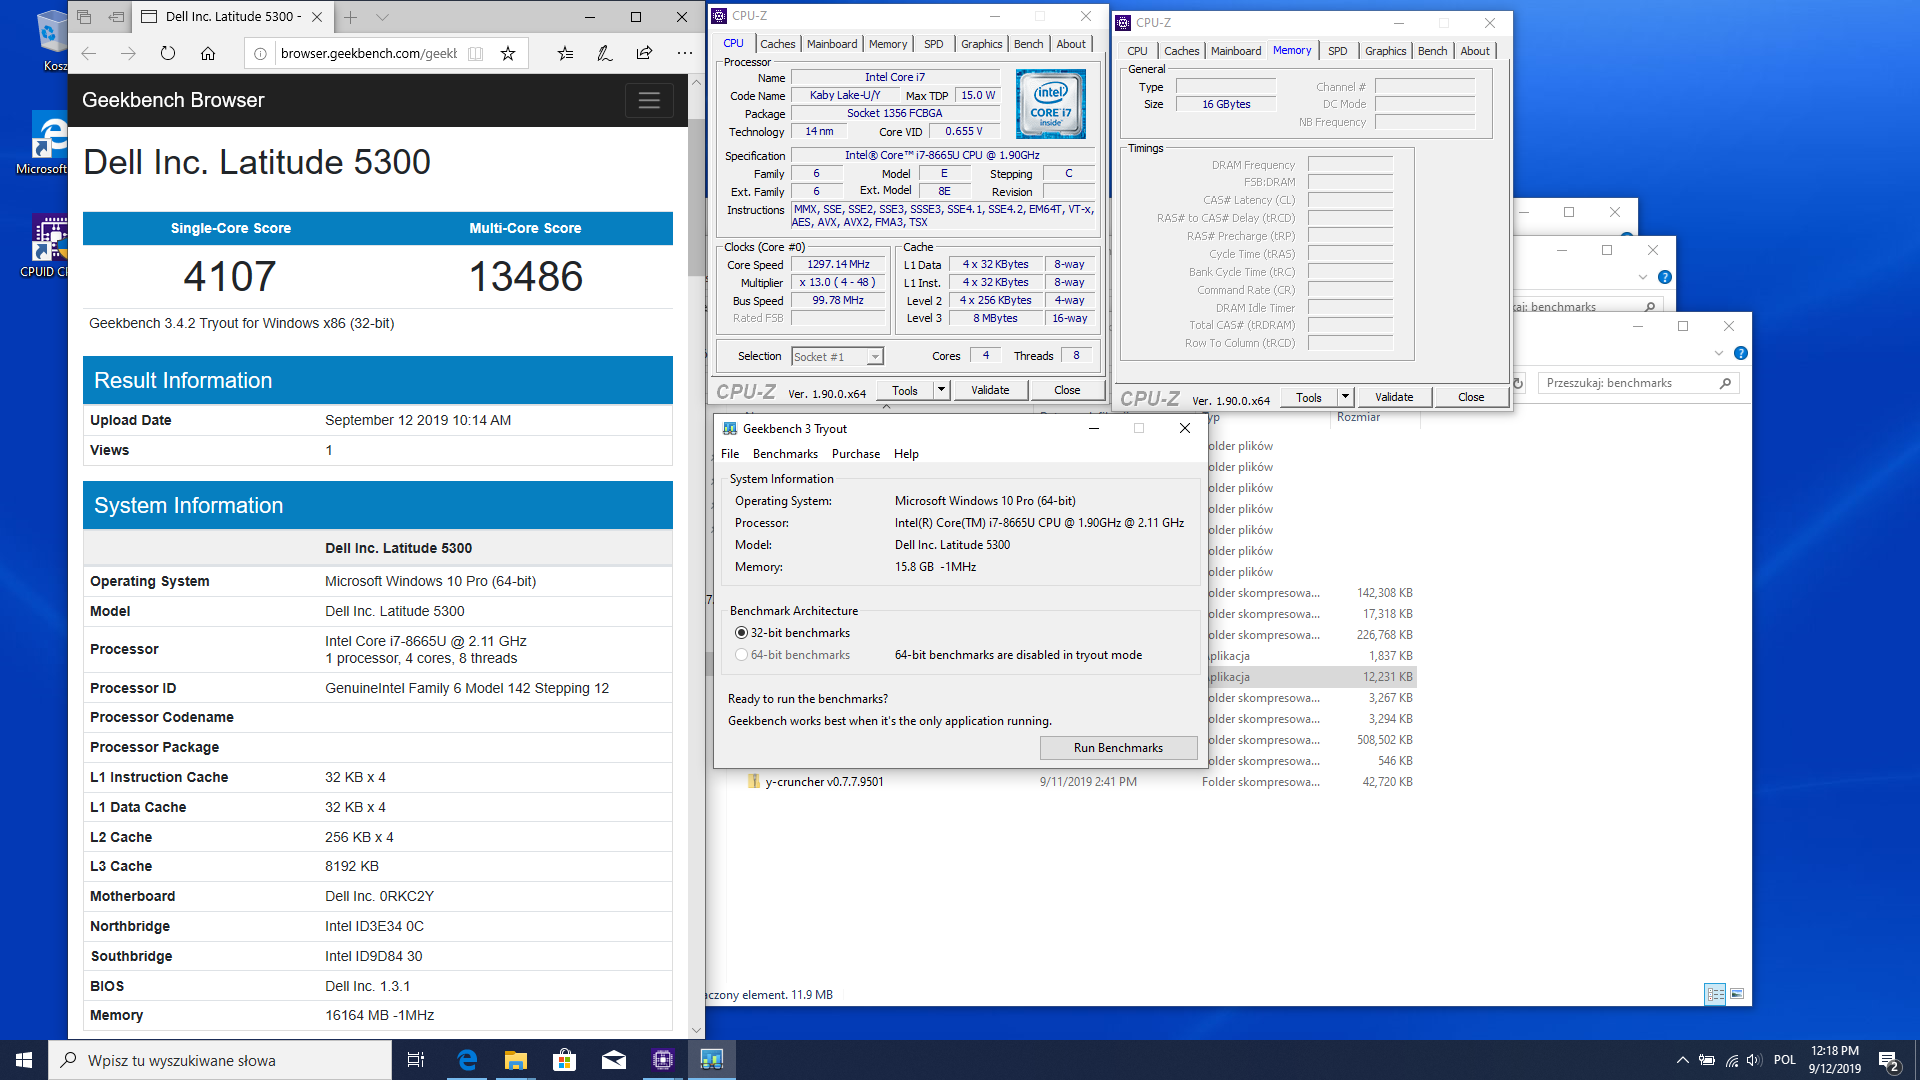The image size is (1920, 1080).
Task: Click the volume tray icon
Action: click(1754, 1060)
